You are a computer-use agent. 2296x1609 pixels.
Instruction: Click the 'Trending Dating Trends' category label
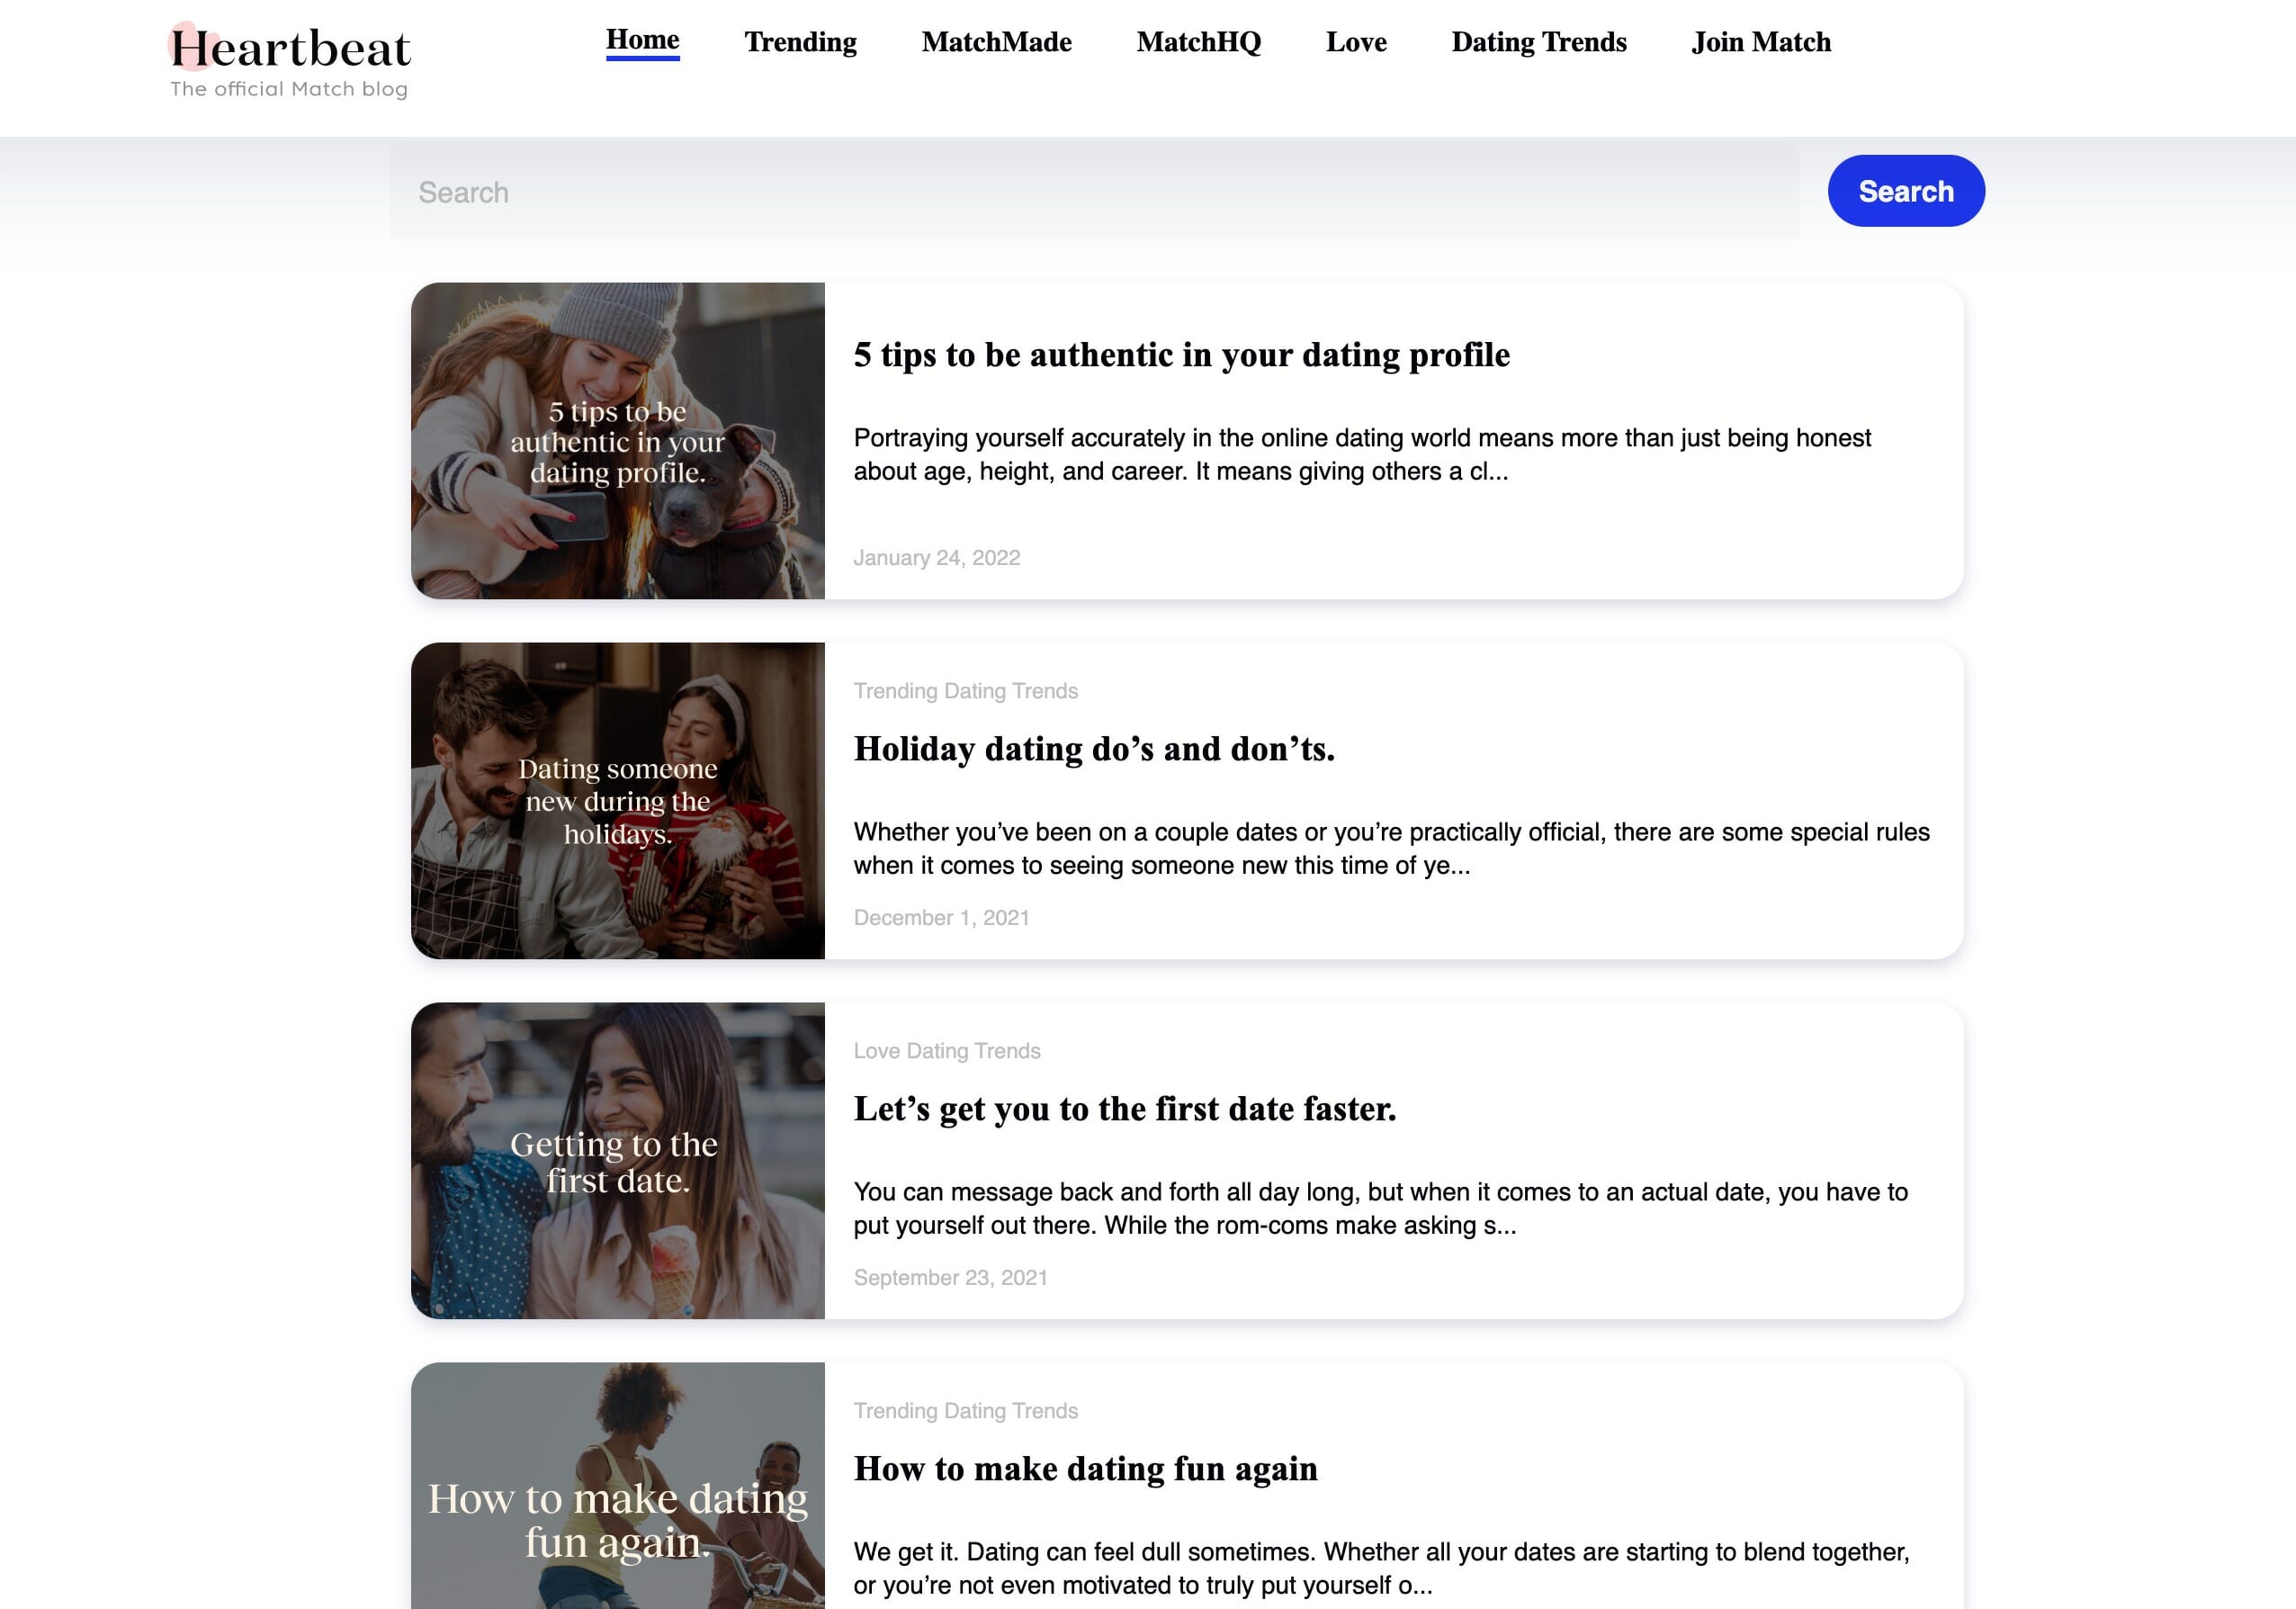pos(966,690)
